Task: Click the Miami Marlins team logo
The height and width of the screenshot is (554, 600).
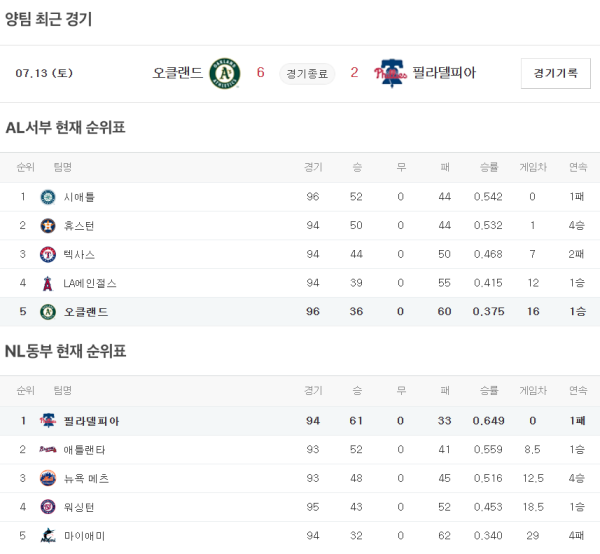Action: click(x=47, y=537)
